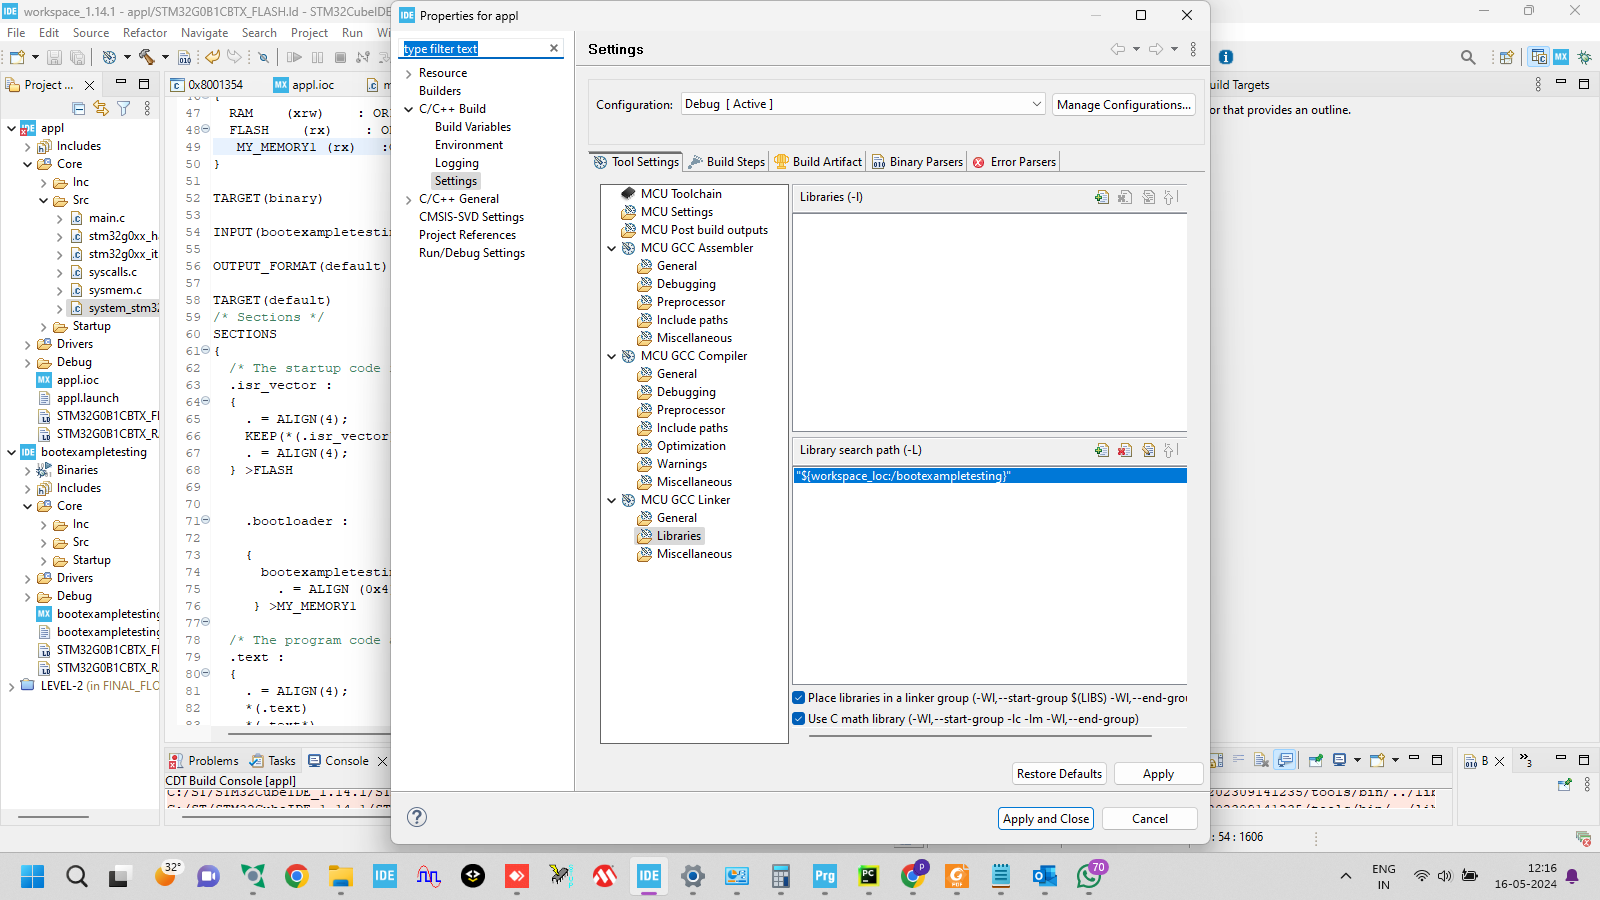Click the Apply and Close button
The height and width of the screenshot is (900, 1600).
(1045, 818)
